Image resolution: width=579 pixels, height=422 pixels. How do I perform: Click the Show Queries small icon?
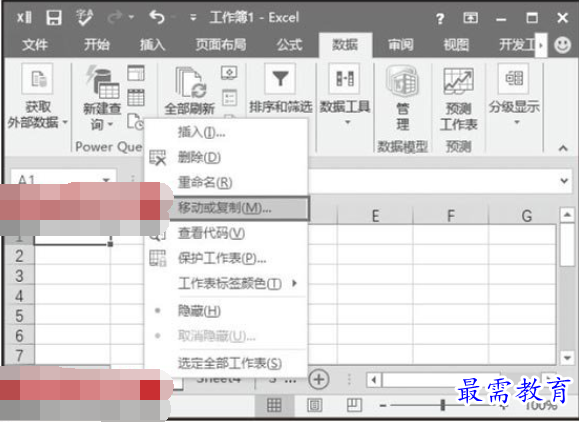pyautogui.click(x=136, y=73)
